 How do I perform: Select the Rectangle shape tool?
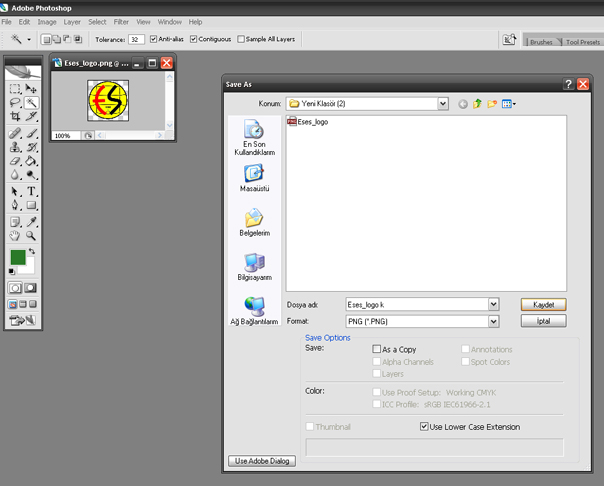31,205
